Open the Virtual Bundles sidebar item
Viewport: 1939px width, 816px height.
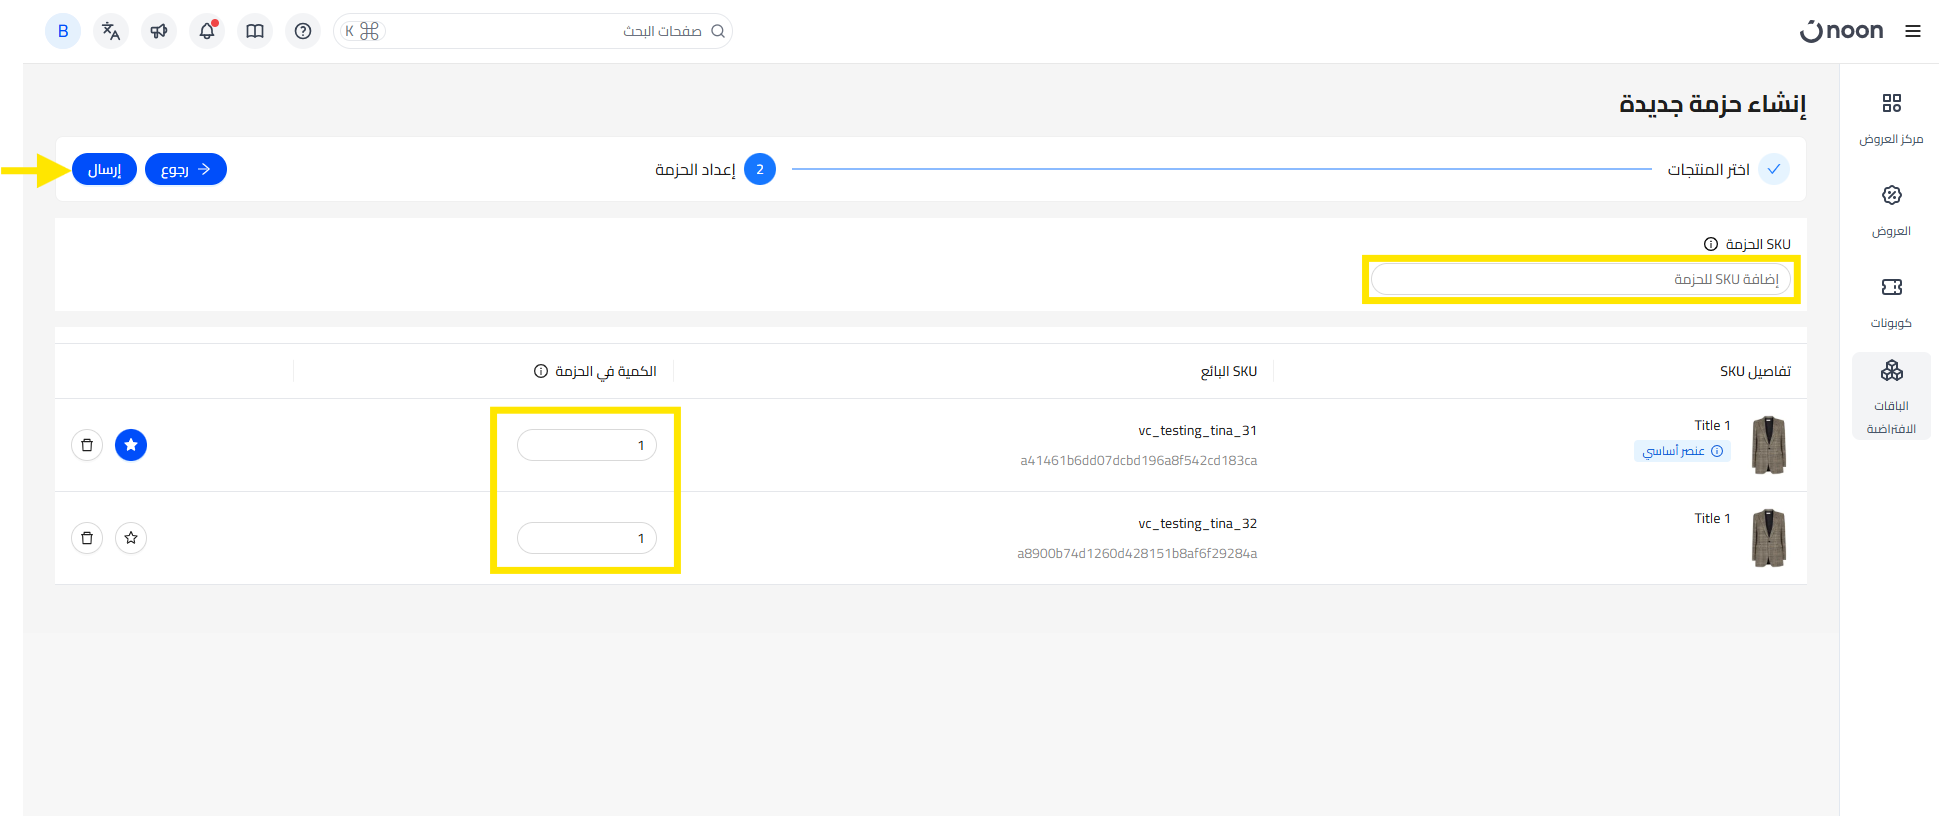click(x=1891, y=396)
